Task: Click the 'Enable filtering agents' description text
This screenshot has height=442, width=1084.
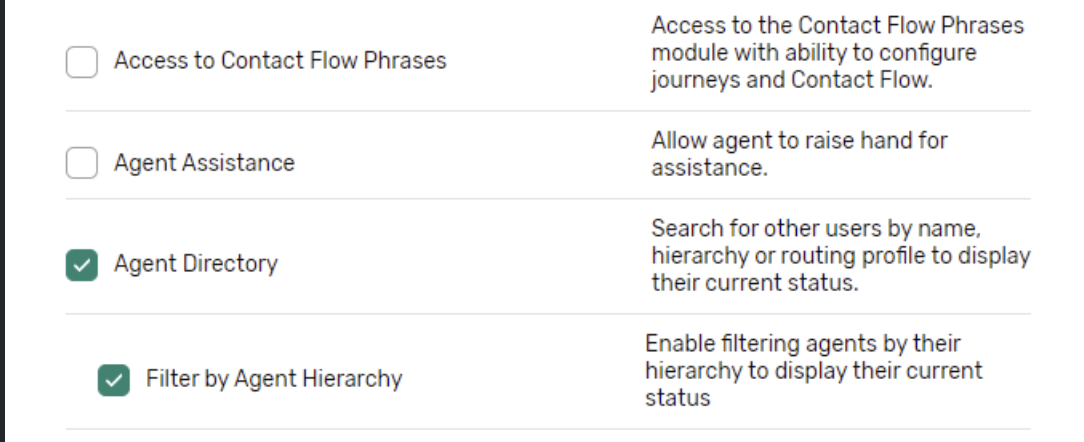Action: 813,371
